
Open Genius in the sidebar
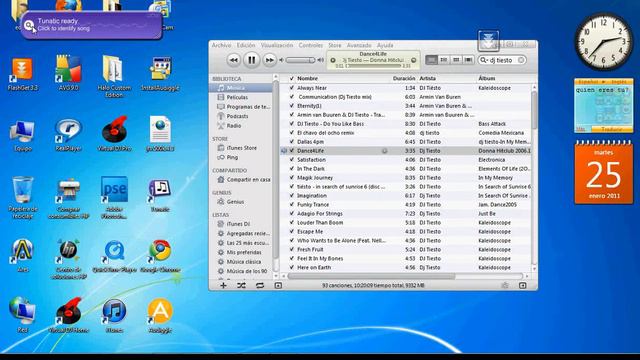click(x=241, y=202)
